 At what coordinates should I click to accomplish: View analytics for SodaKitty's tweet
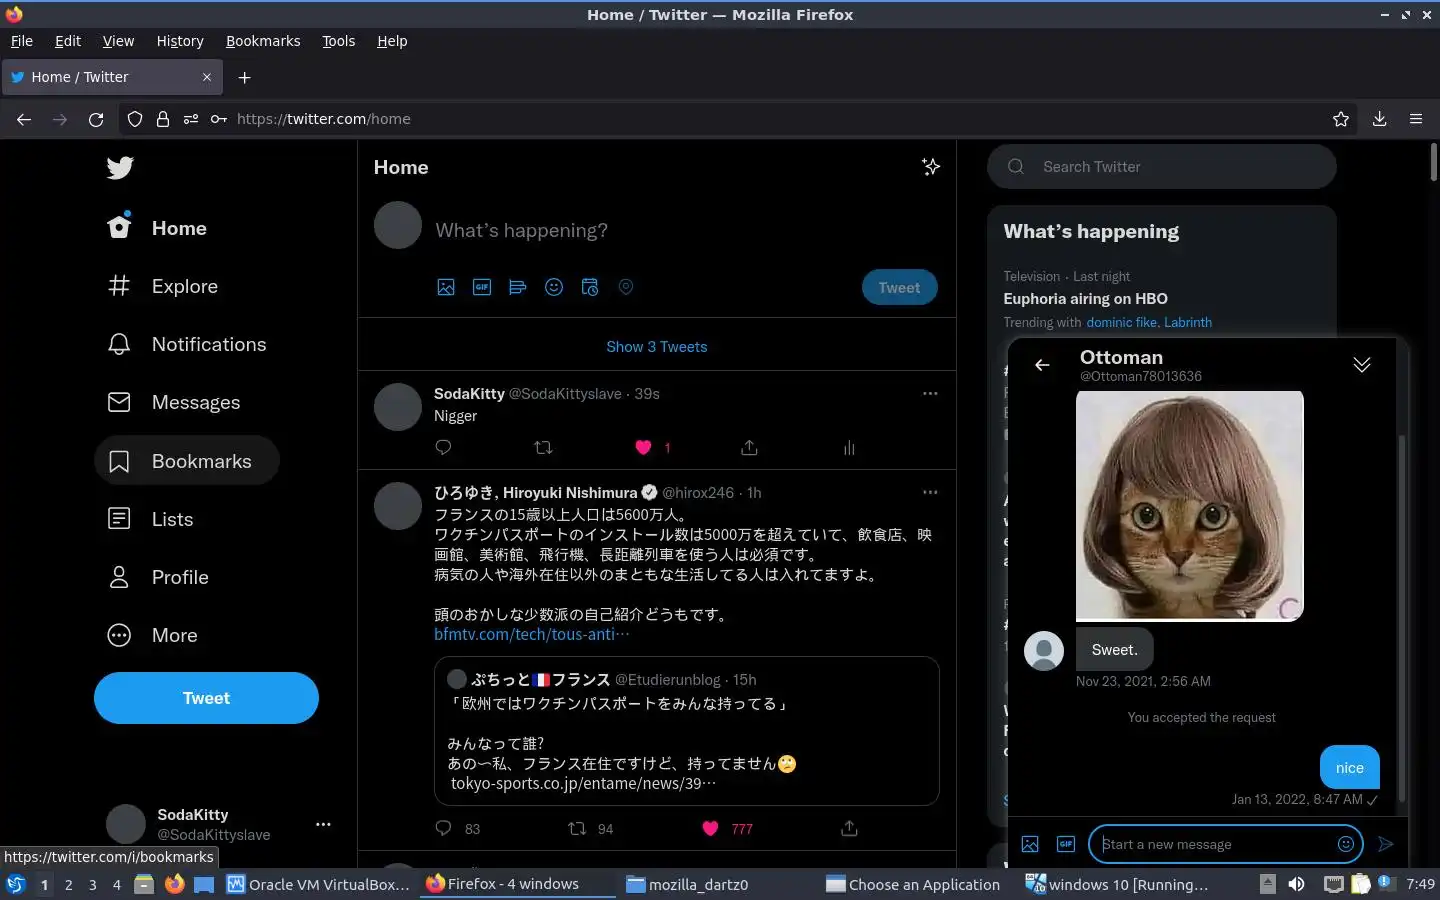tap(849, 447)
